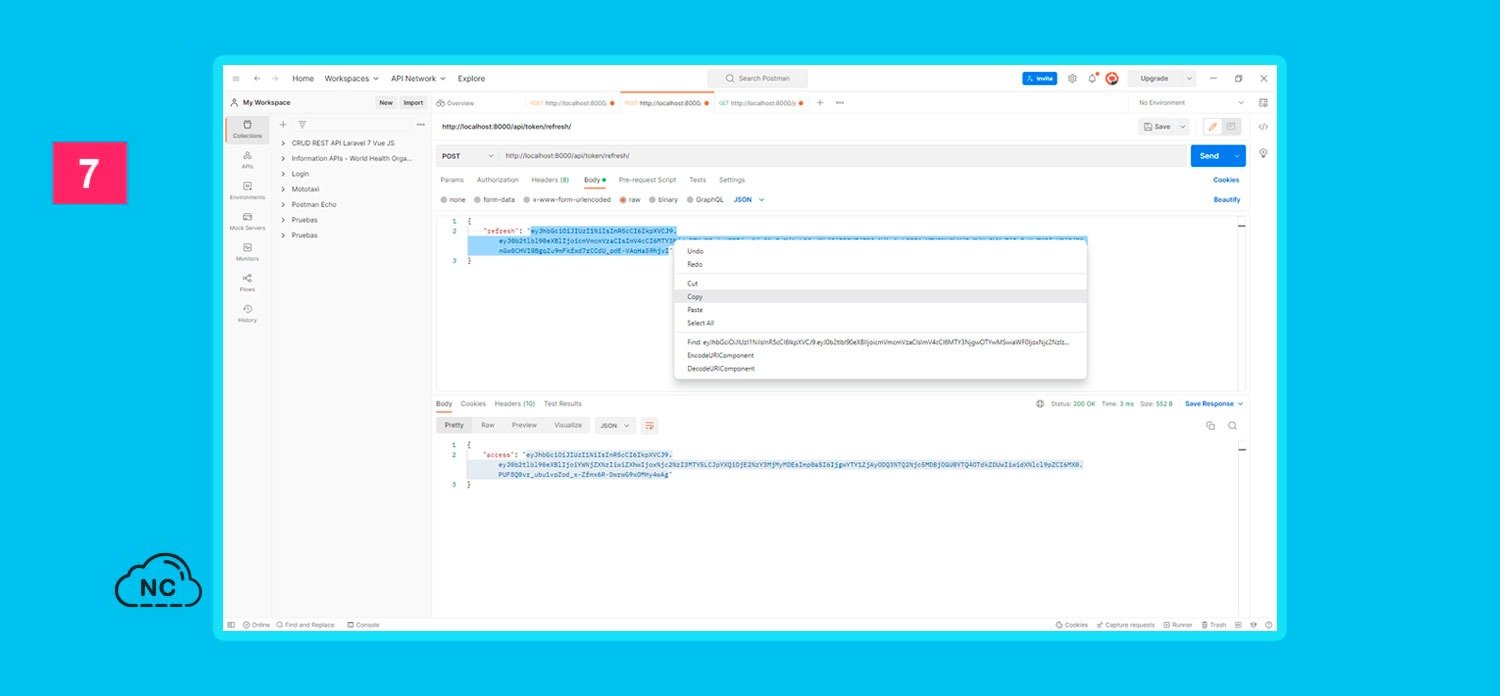The width and height of the screenshot is (1500, 696).
Task: Click the hamburger menu icon
Action: click(x=236, y=78)
